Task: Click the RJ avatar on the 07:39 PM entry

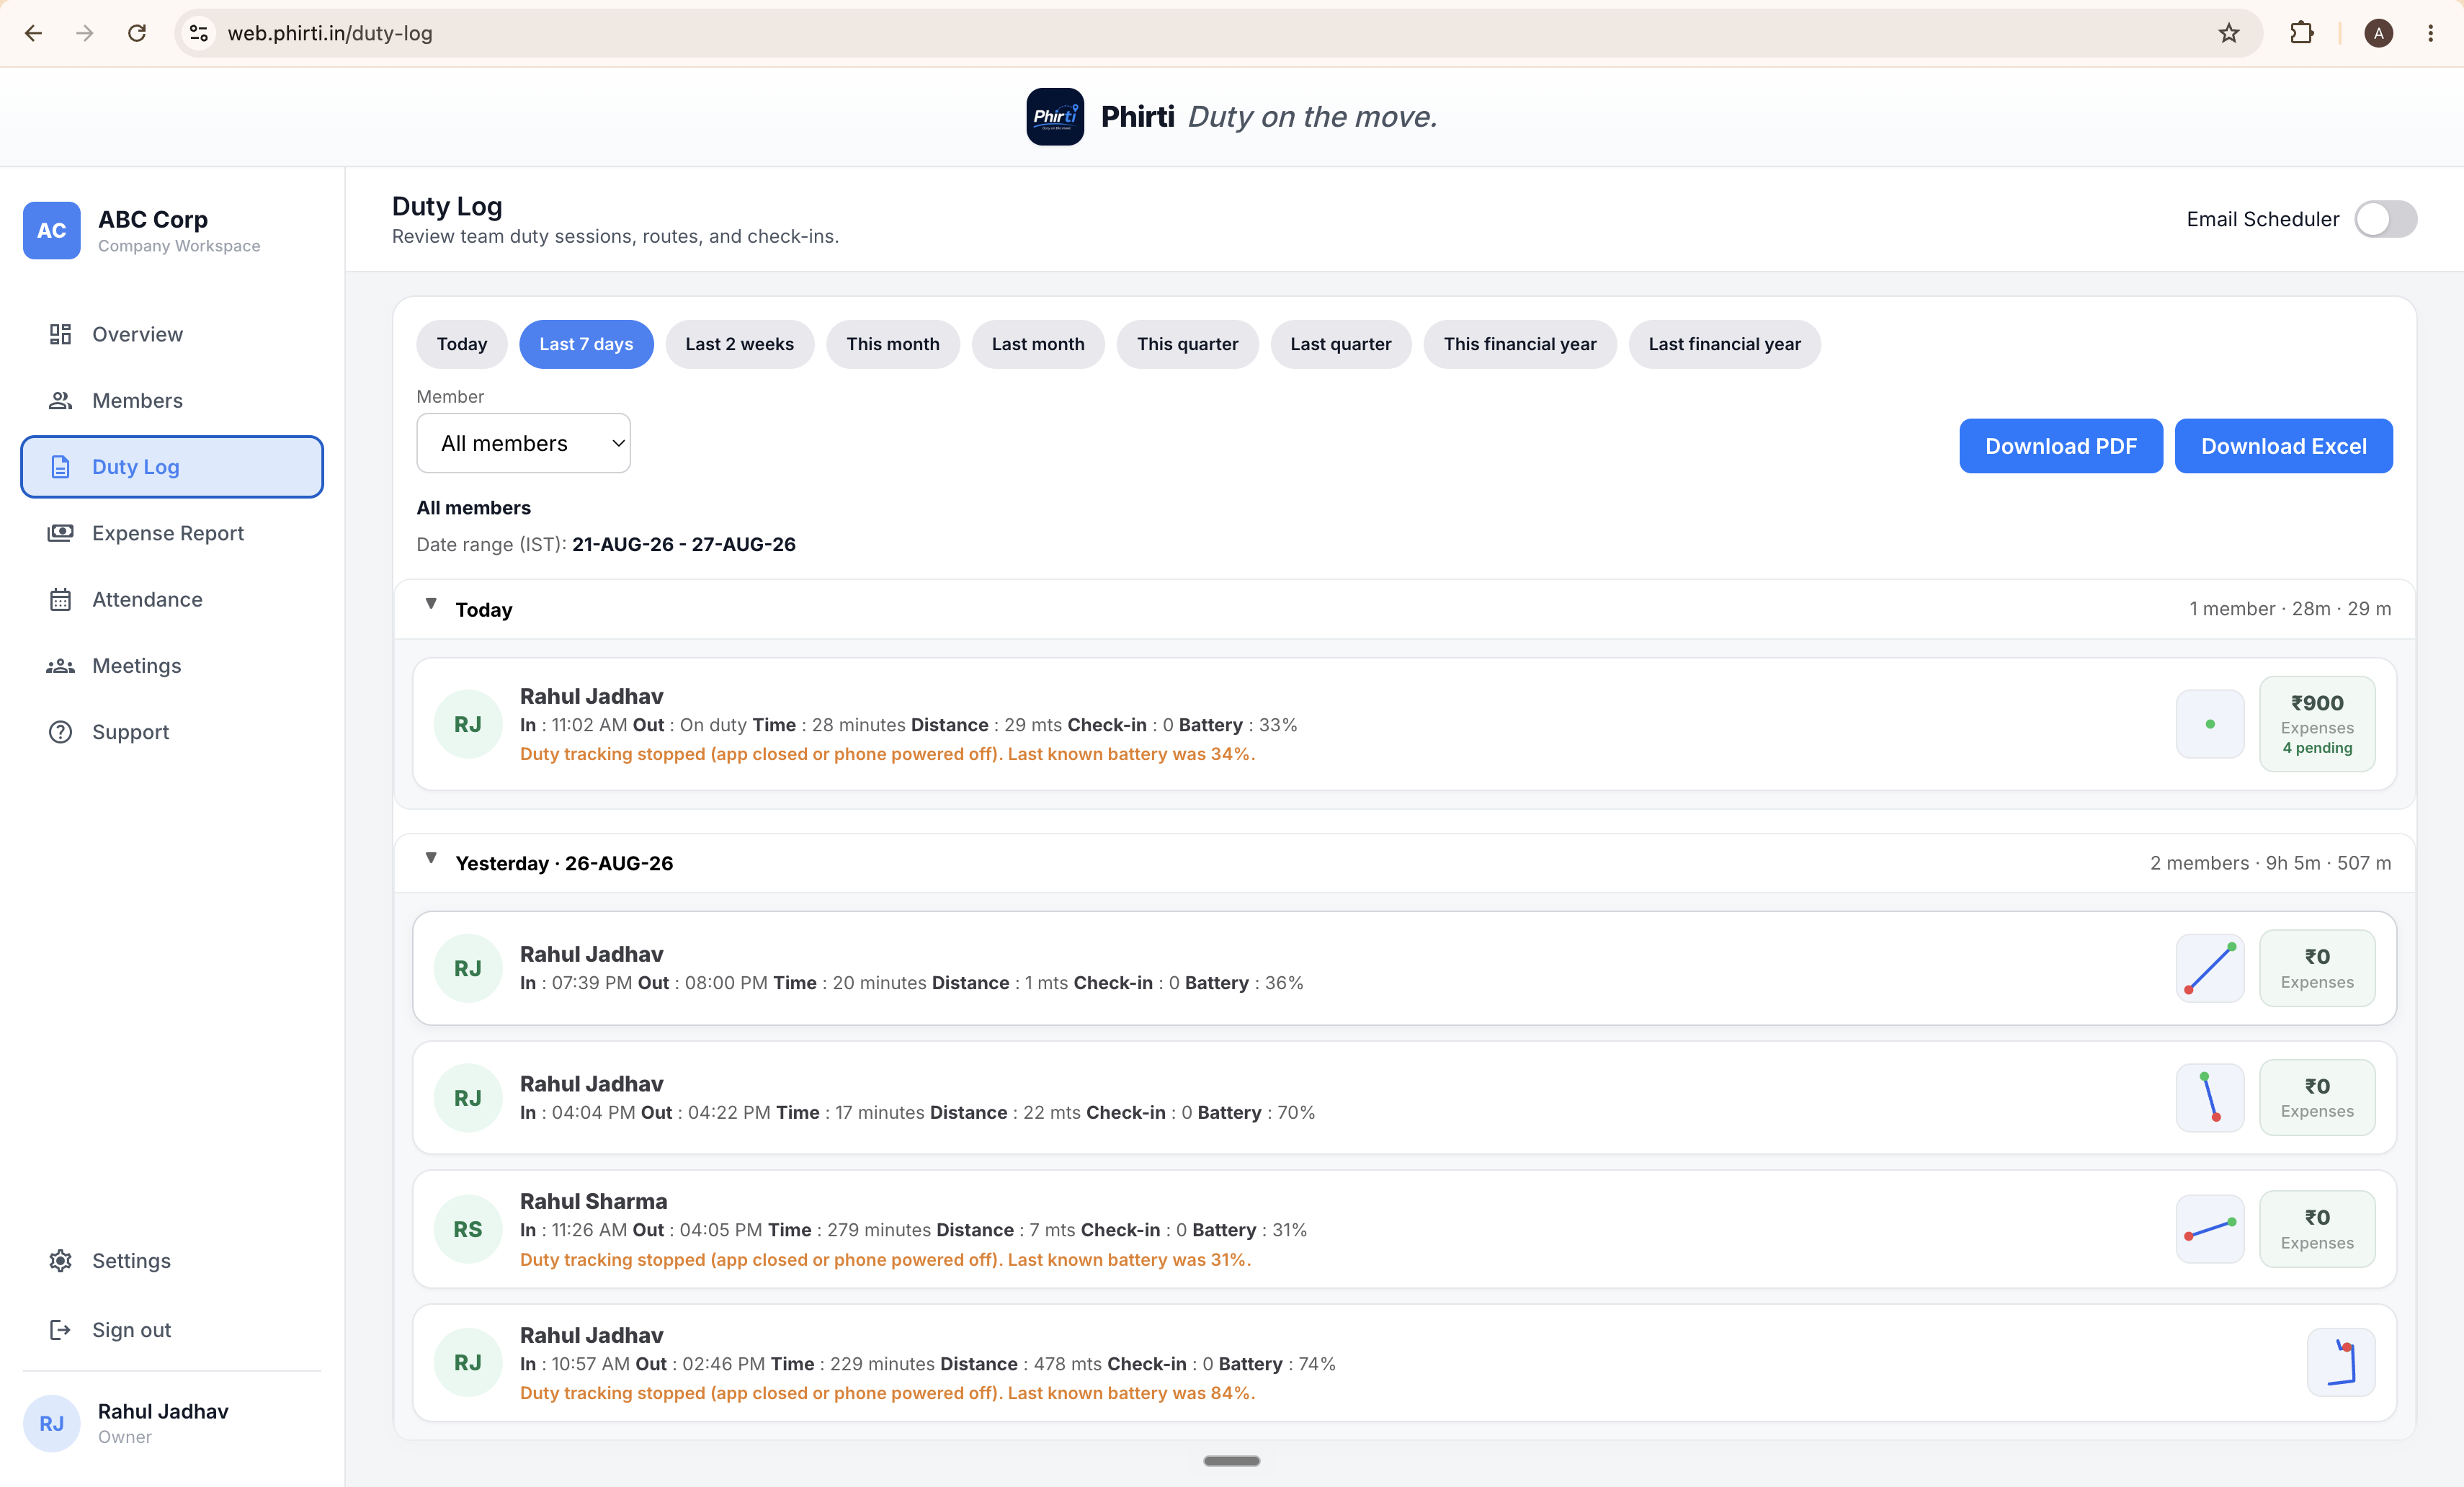Action: (x=468, y=968)
